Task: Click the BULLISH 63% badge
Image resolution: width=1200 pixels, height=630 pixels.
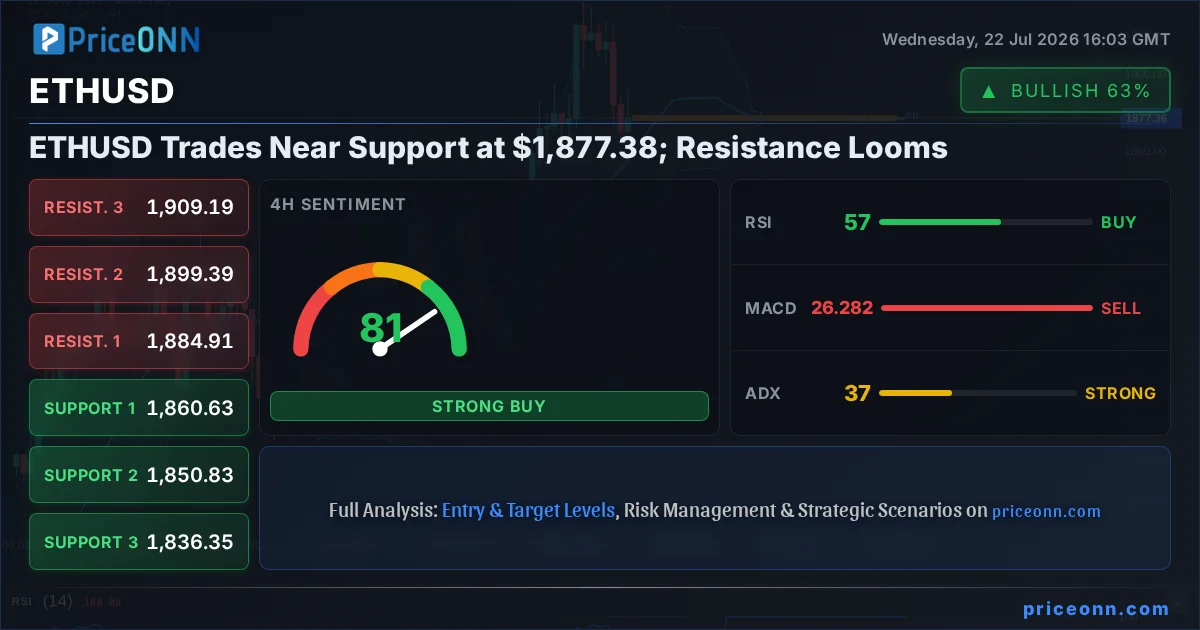Action: pos(1065,90)
